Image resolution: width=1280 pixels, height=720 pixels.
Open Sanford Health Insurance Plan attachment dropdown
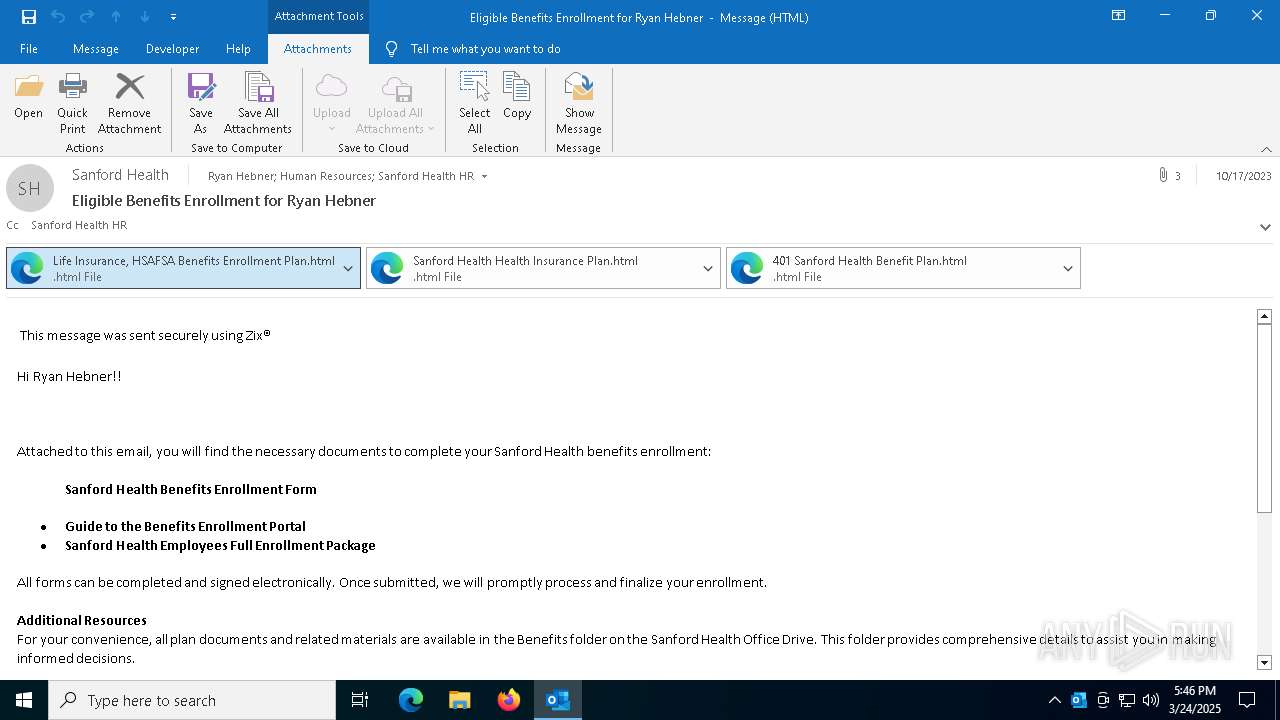(x=708, y=268)
